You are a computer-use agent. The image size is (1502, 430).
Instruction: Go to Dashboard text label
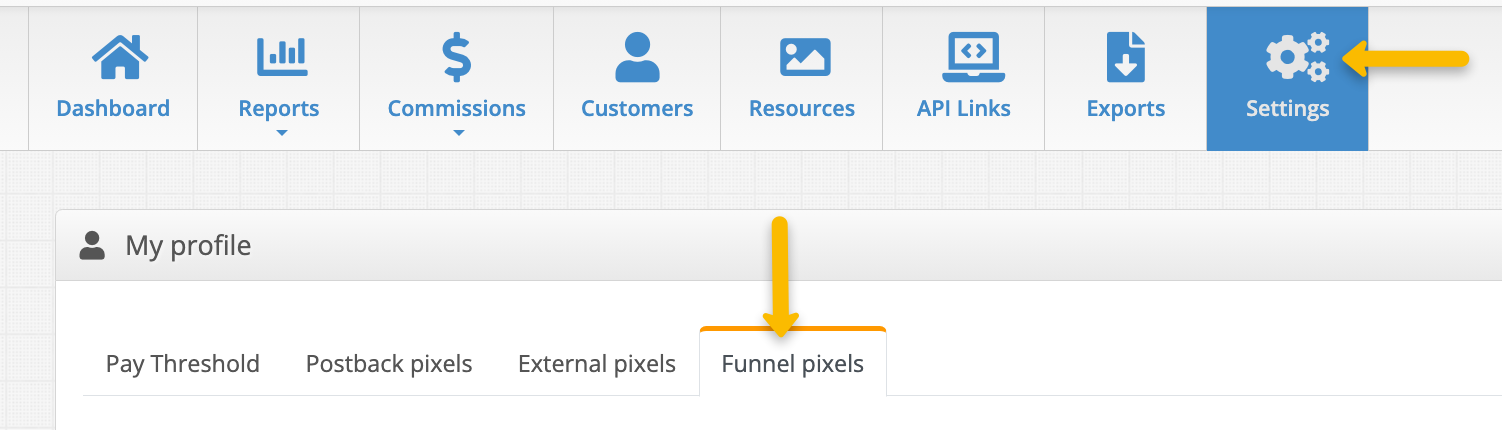click(113, 109)
